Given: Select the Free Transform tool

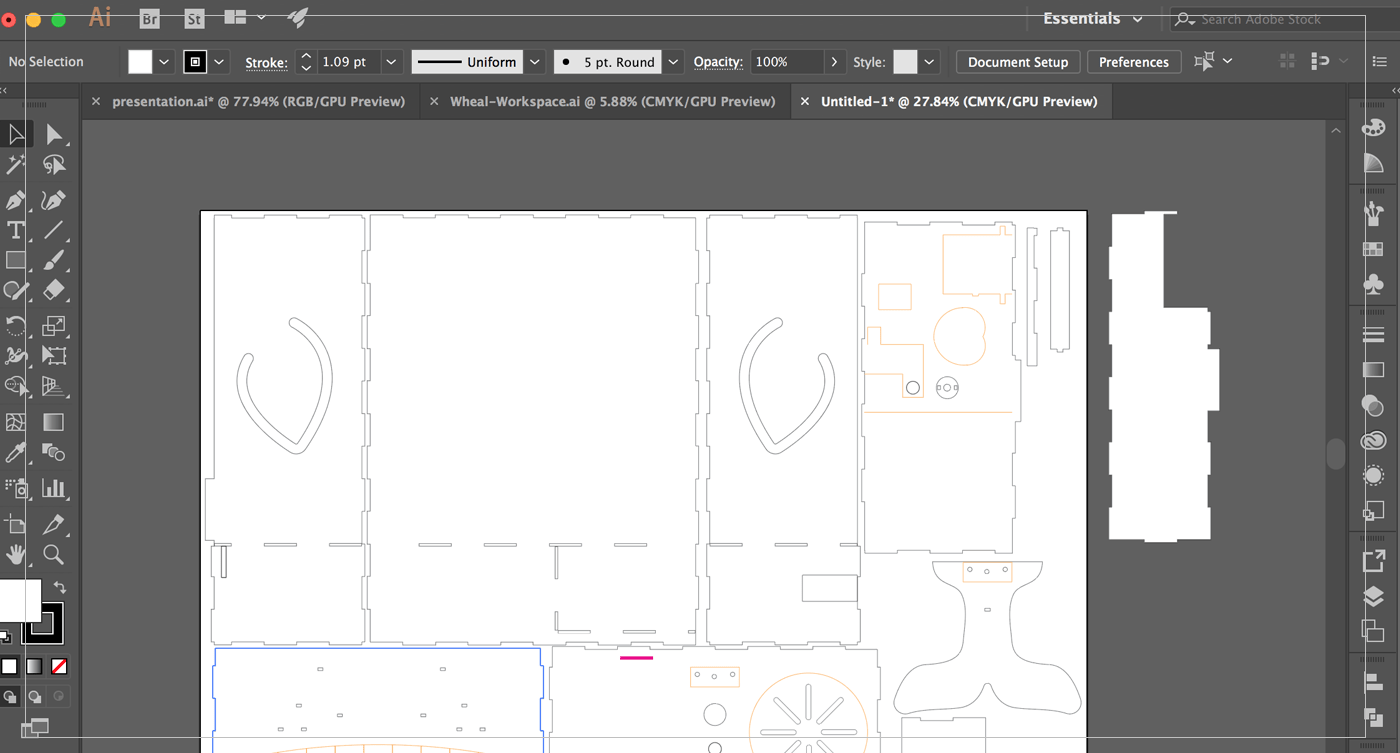Looking at the screenshot, I should click(x=54, y=355).
